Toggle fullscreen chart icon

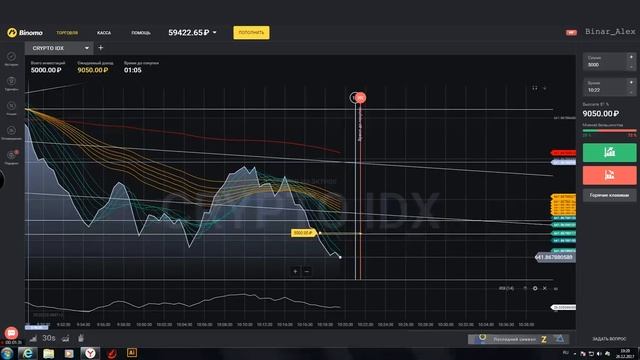click(535, 88)
